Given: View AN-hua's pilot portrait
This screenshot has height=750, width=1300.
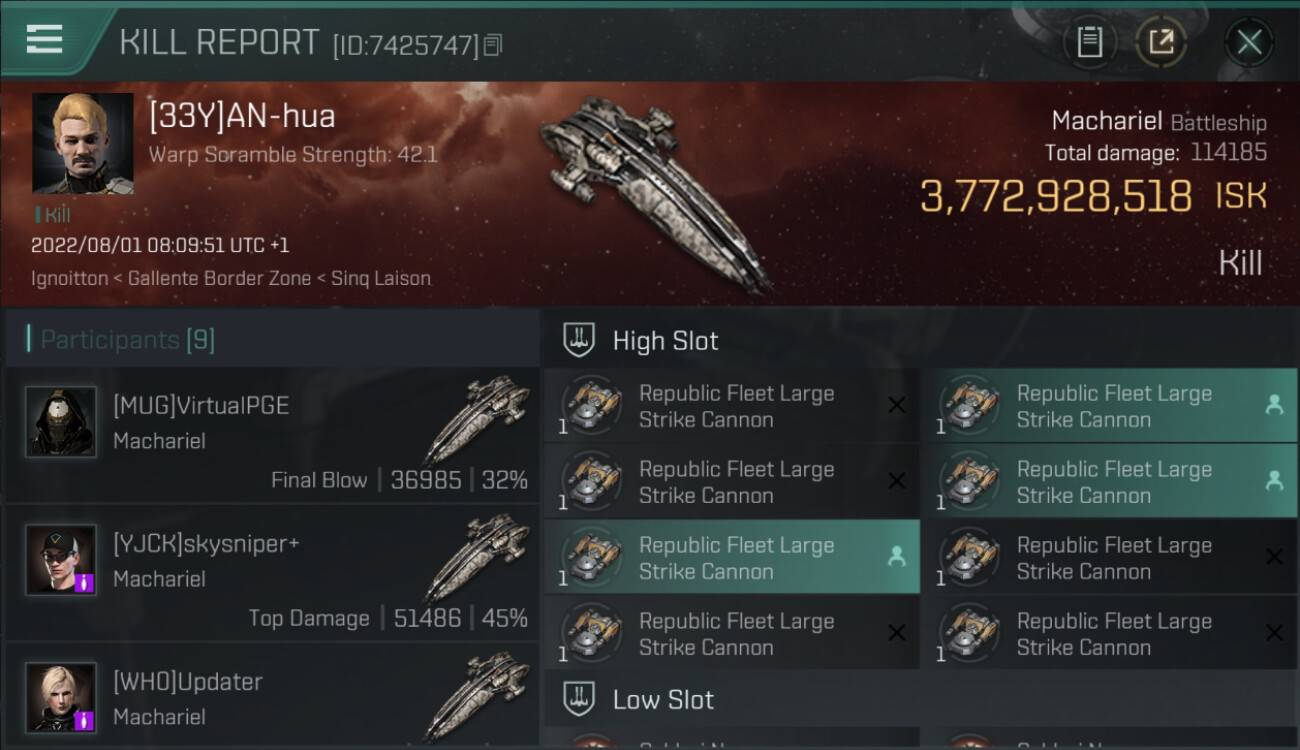Looking at the screenshot, I should [x=82, y=143].
